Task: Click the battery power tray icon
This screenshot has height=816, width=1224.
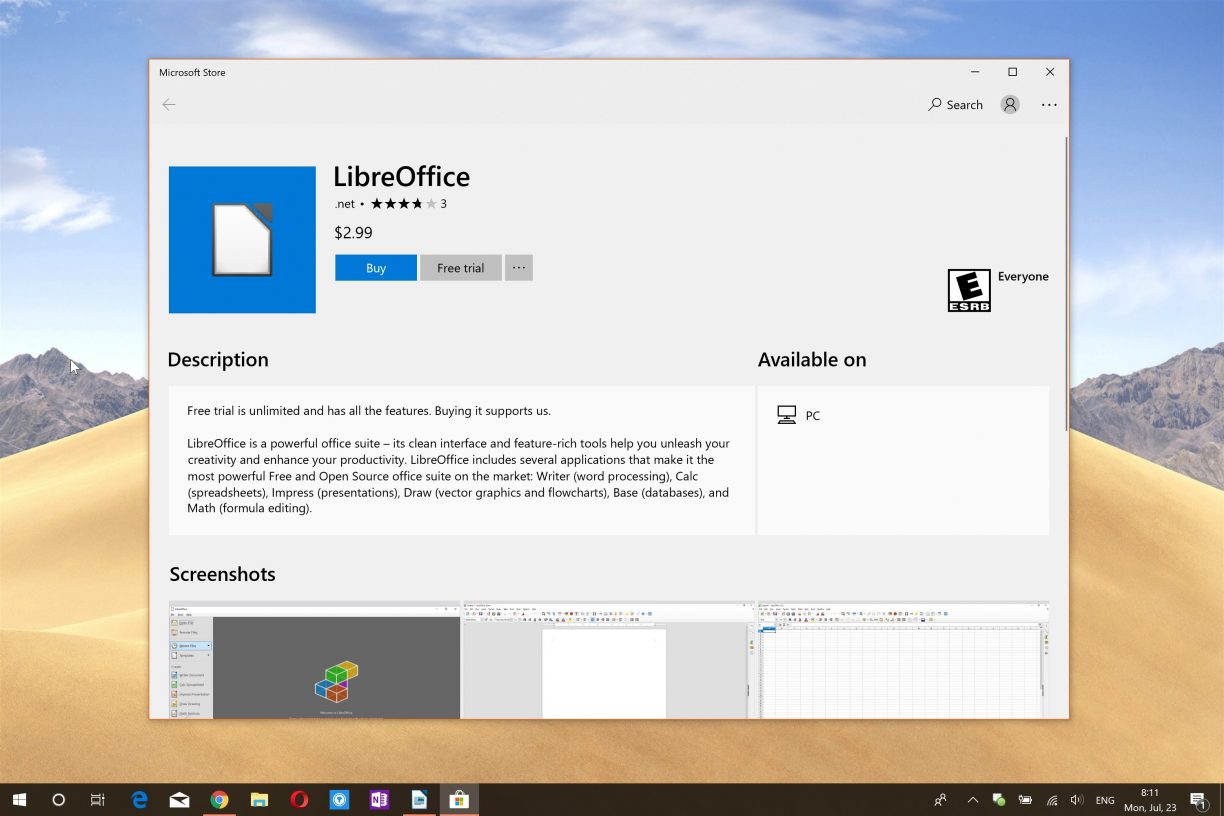Action: coord(1025,800)
